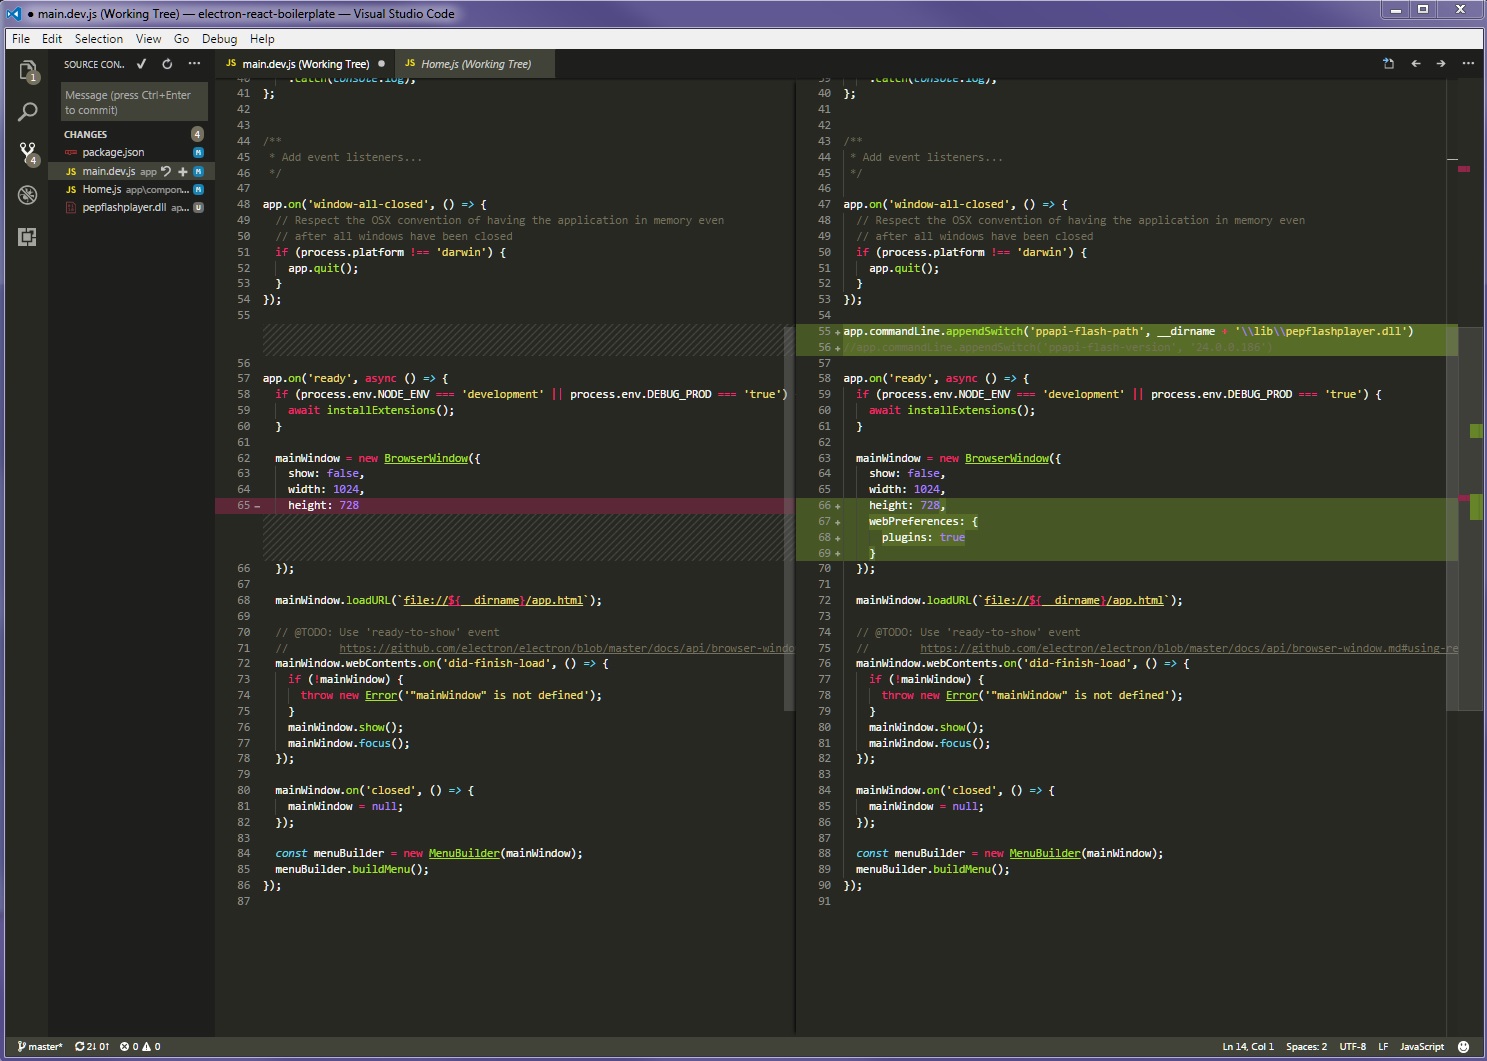Open errors and warnings count in status bar
This screenshot has width=1487, height=1061.
coord(140,1047)
